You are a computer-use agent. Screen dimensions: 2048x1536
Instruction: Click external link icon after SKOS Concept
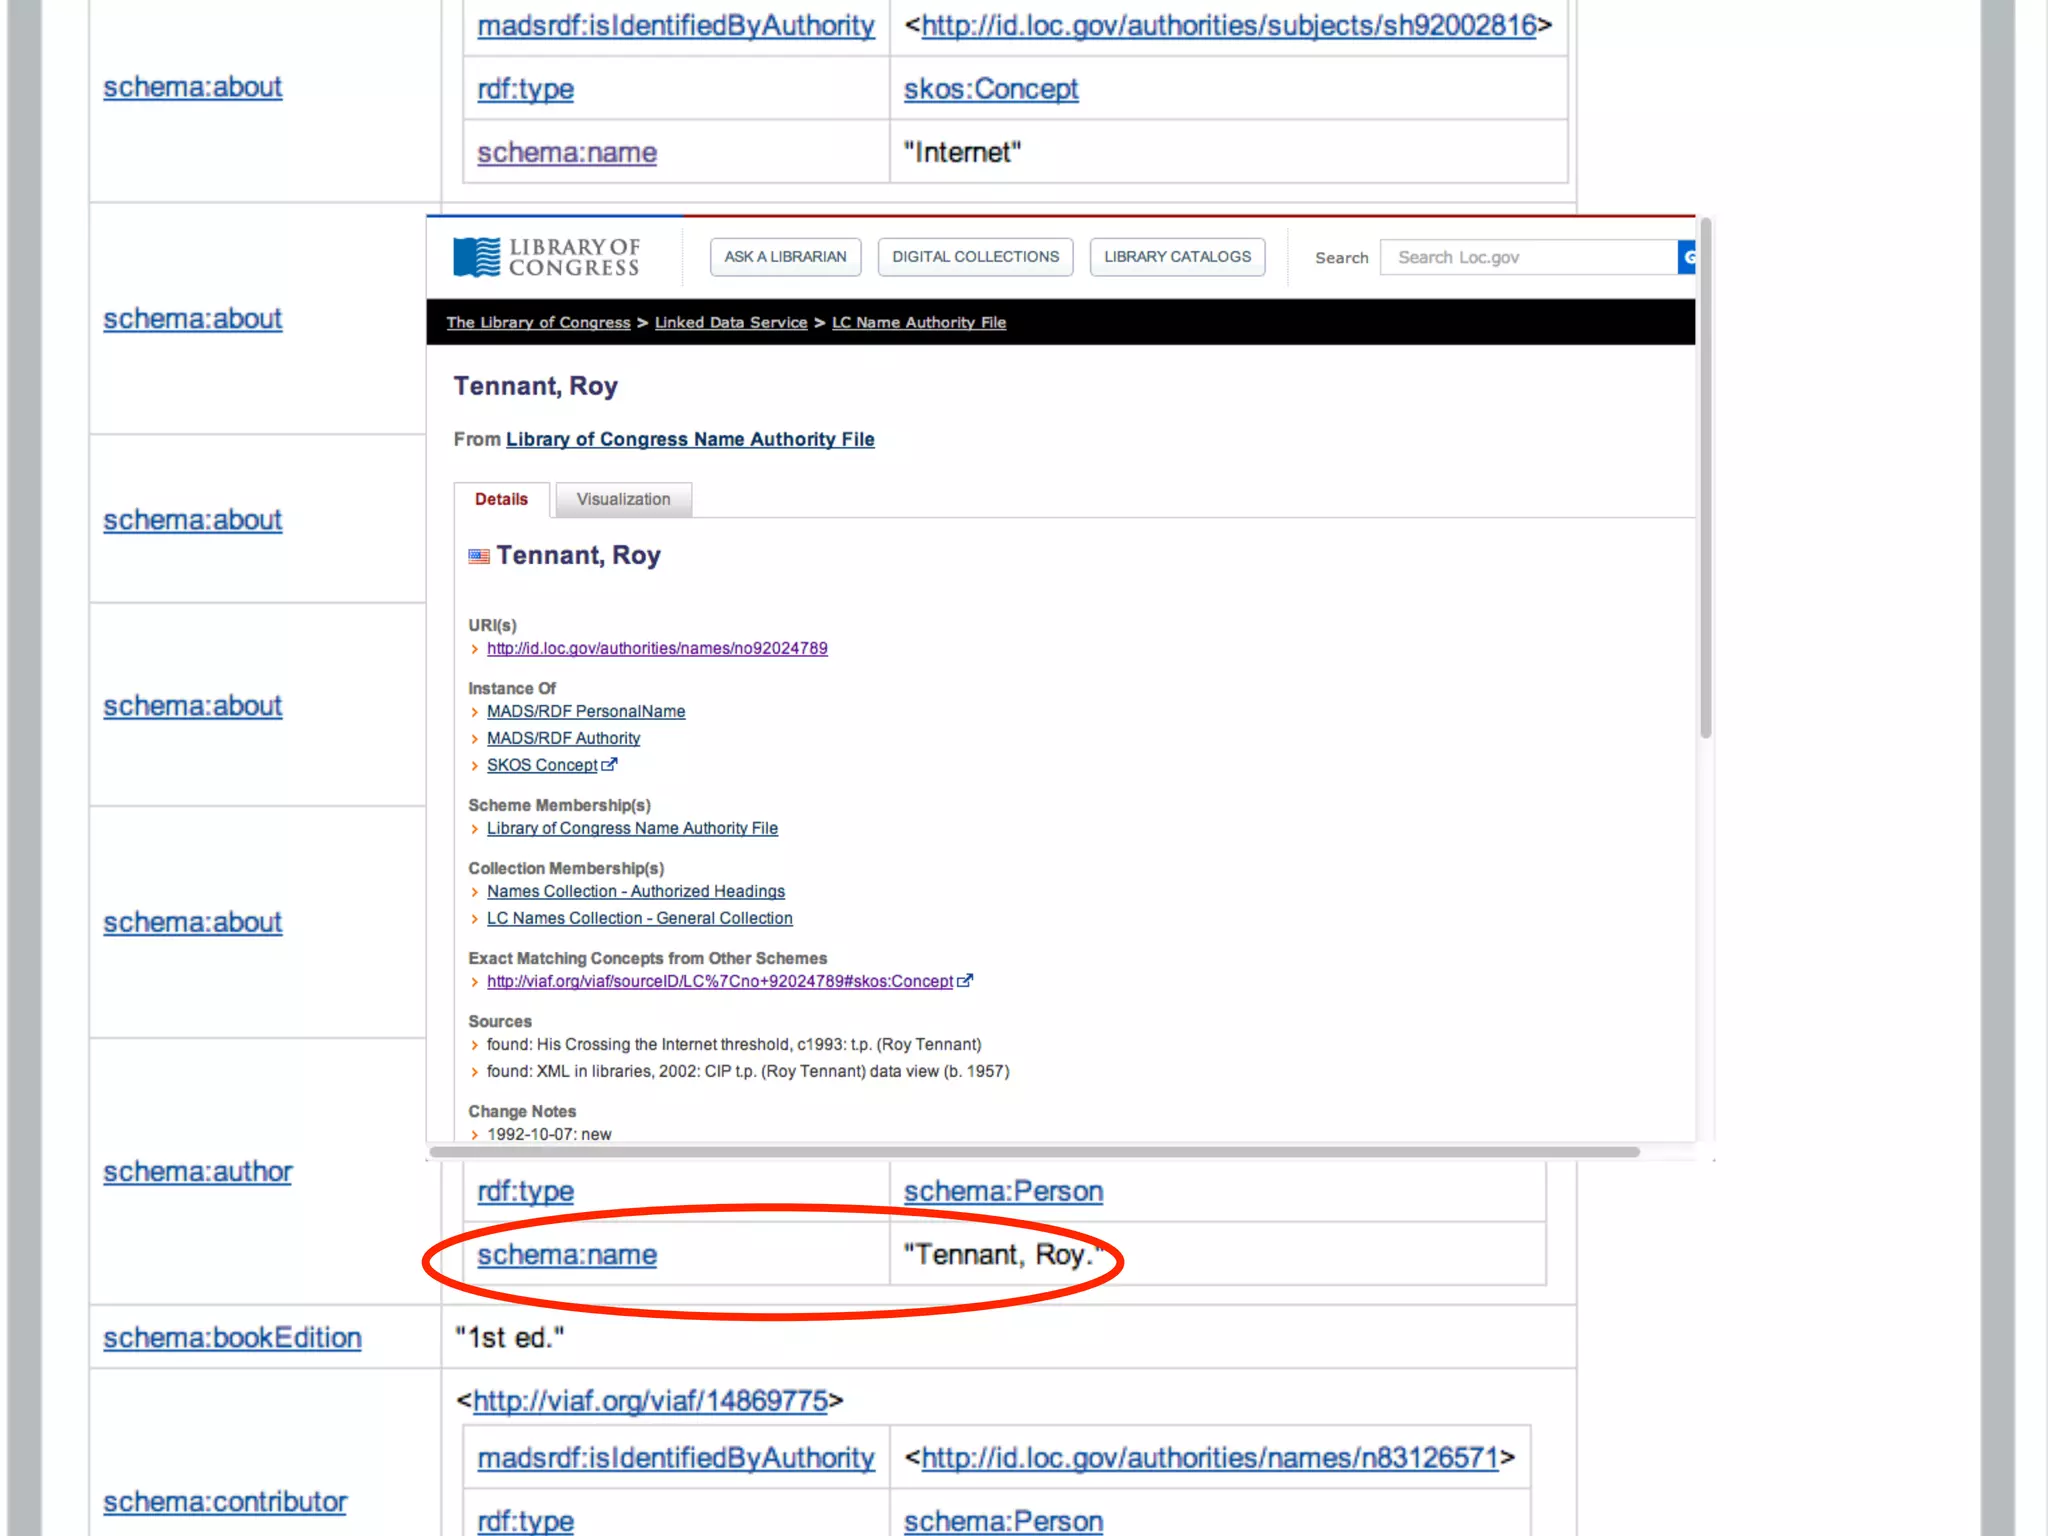point(609,765)
